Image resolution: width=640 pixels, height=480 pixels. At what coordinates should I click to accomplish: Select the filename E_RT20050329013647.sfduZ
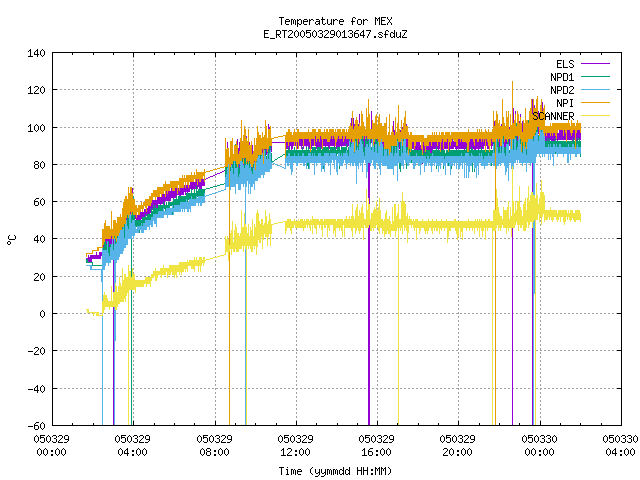(335, 34)
